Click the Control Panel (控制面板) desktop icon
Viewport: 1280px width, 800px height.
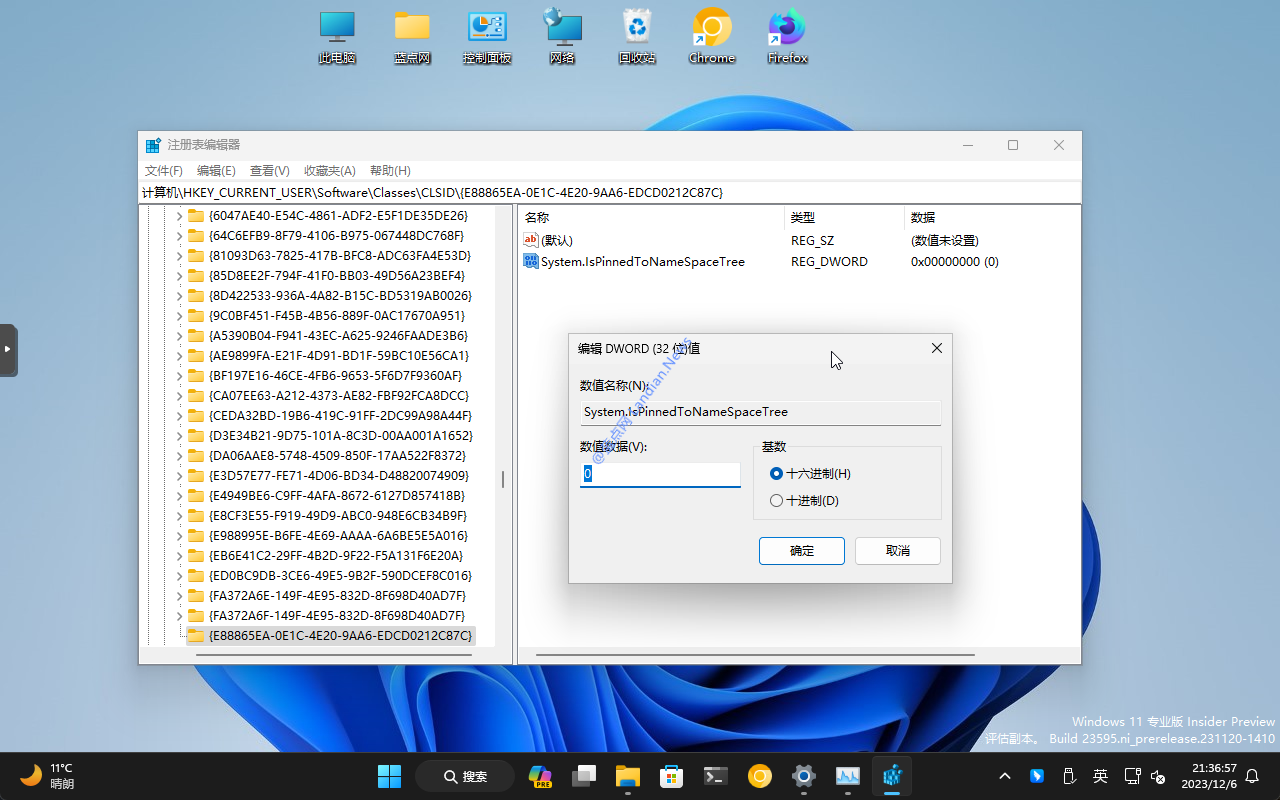coord(487,28)
